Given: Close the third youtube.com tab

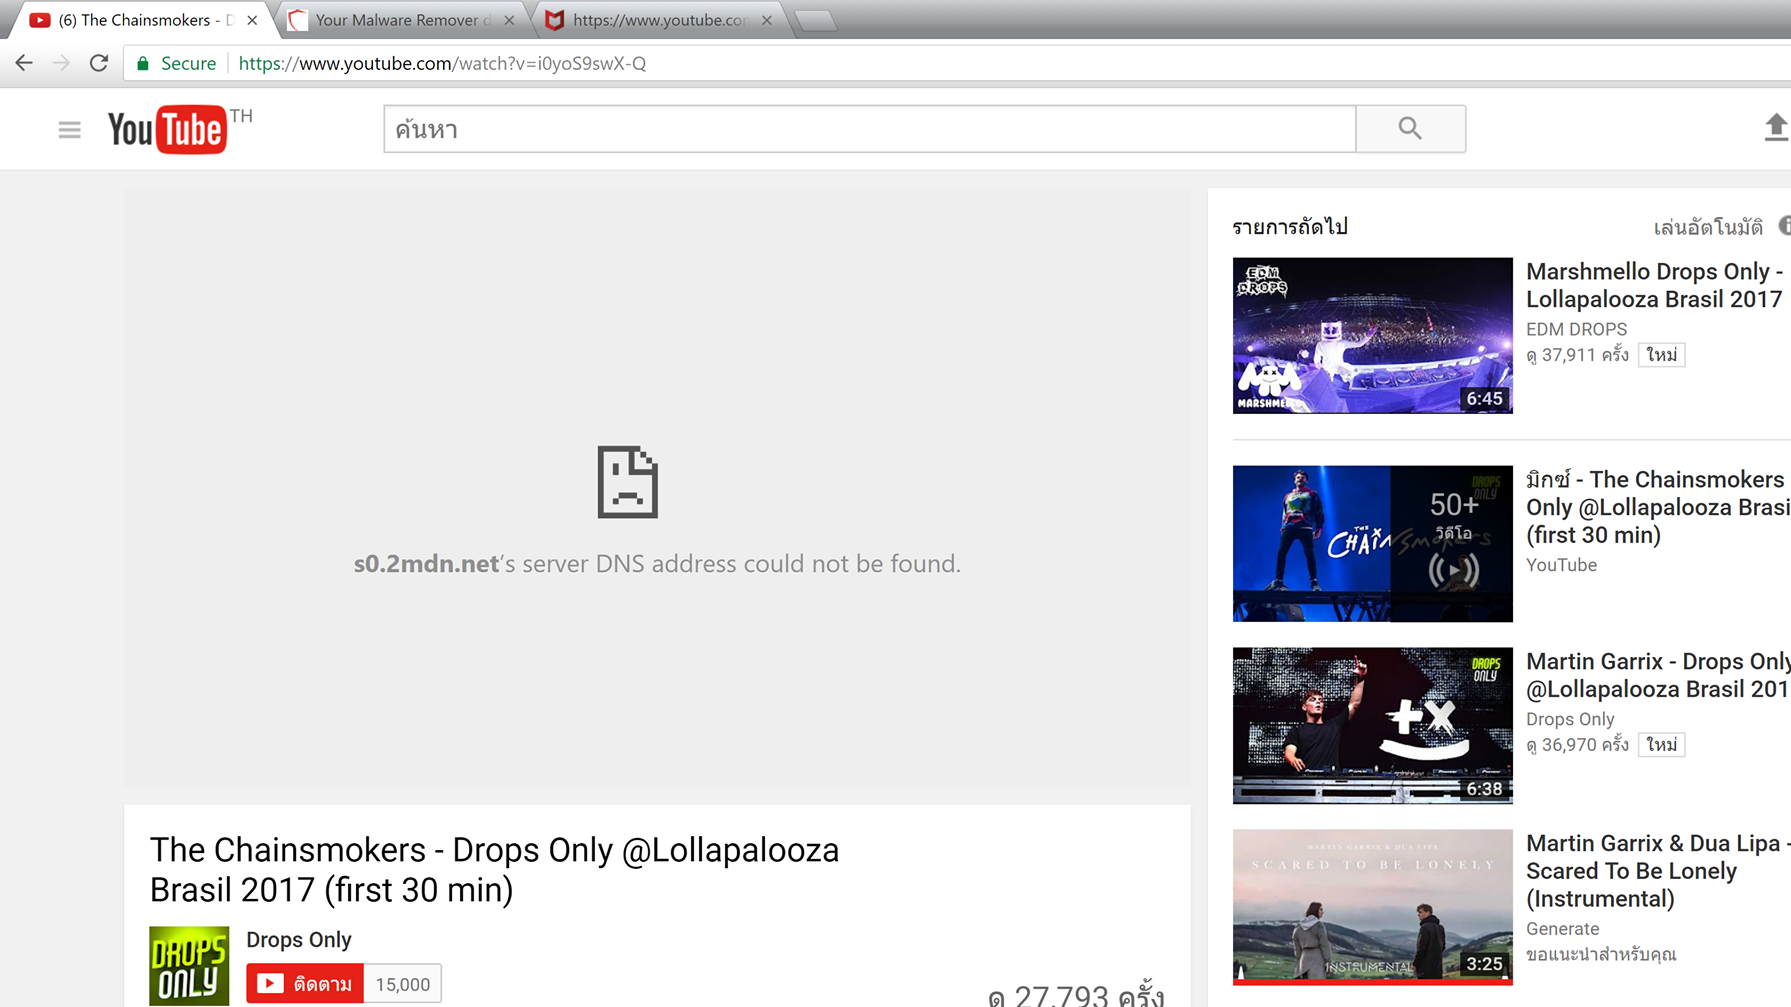Looking at the screenshot, I should 767,20.
